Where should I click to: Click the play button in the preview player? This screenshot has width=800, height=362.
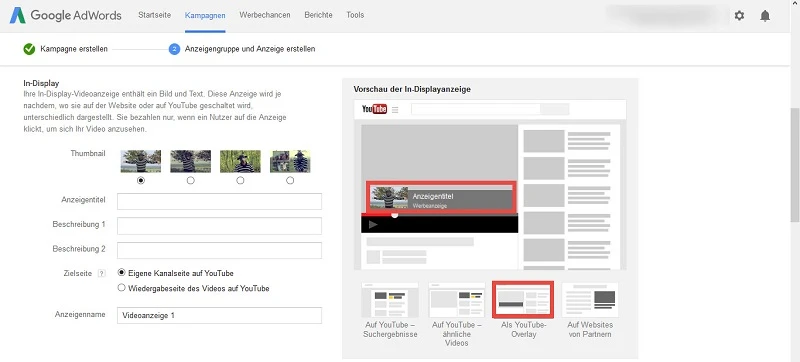[373, 224]
